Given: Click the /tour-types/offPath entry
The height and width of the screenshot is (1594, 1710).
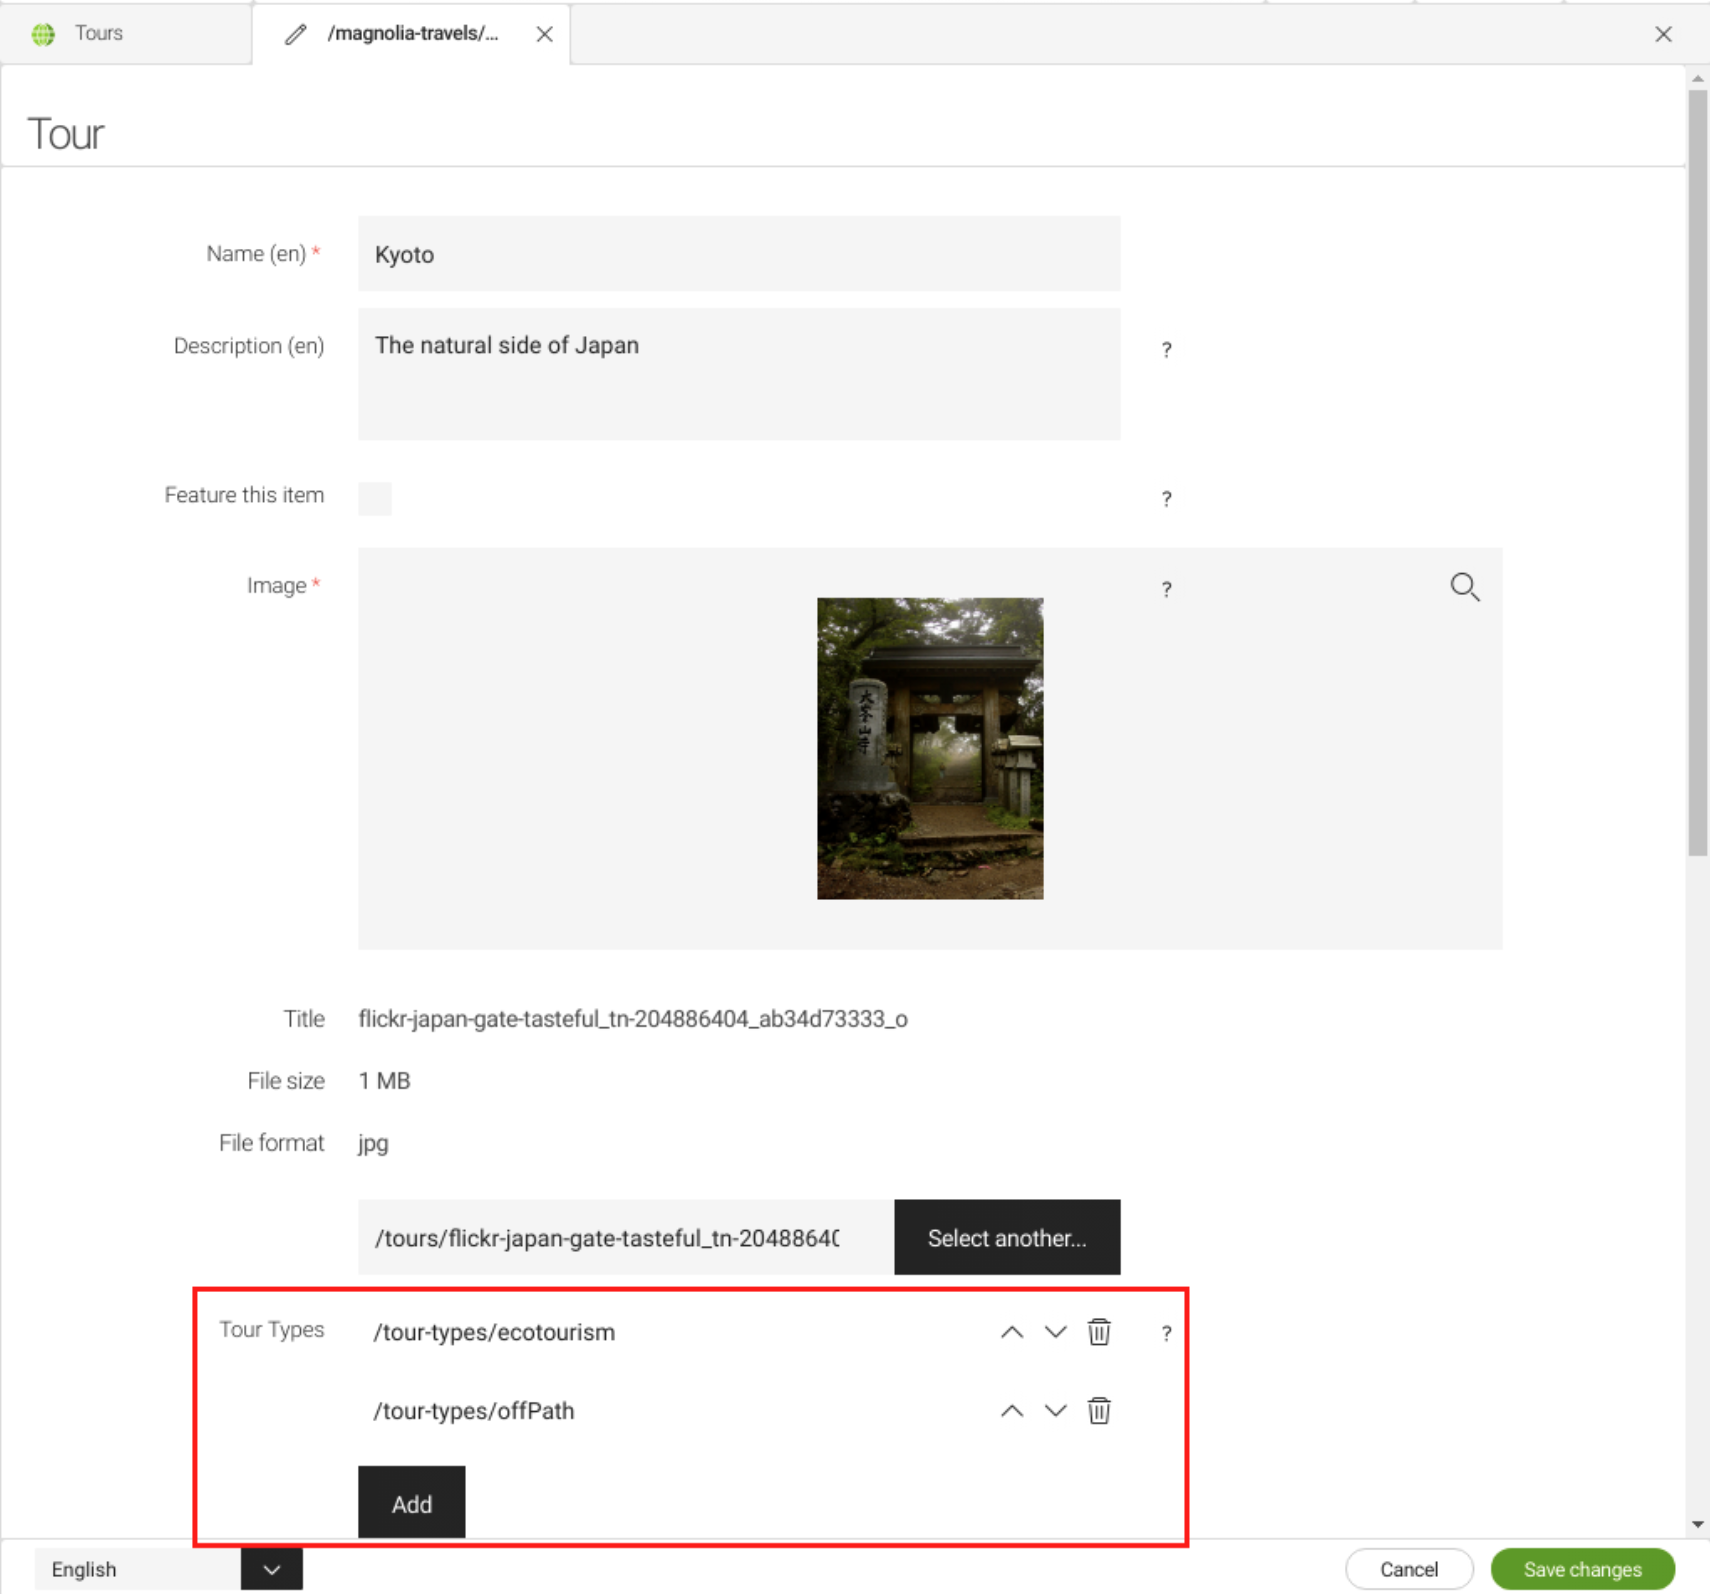Looking at the screenshot, I should 474,1411.
